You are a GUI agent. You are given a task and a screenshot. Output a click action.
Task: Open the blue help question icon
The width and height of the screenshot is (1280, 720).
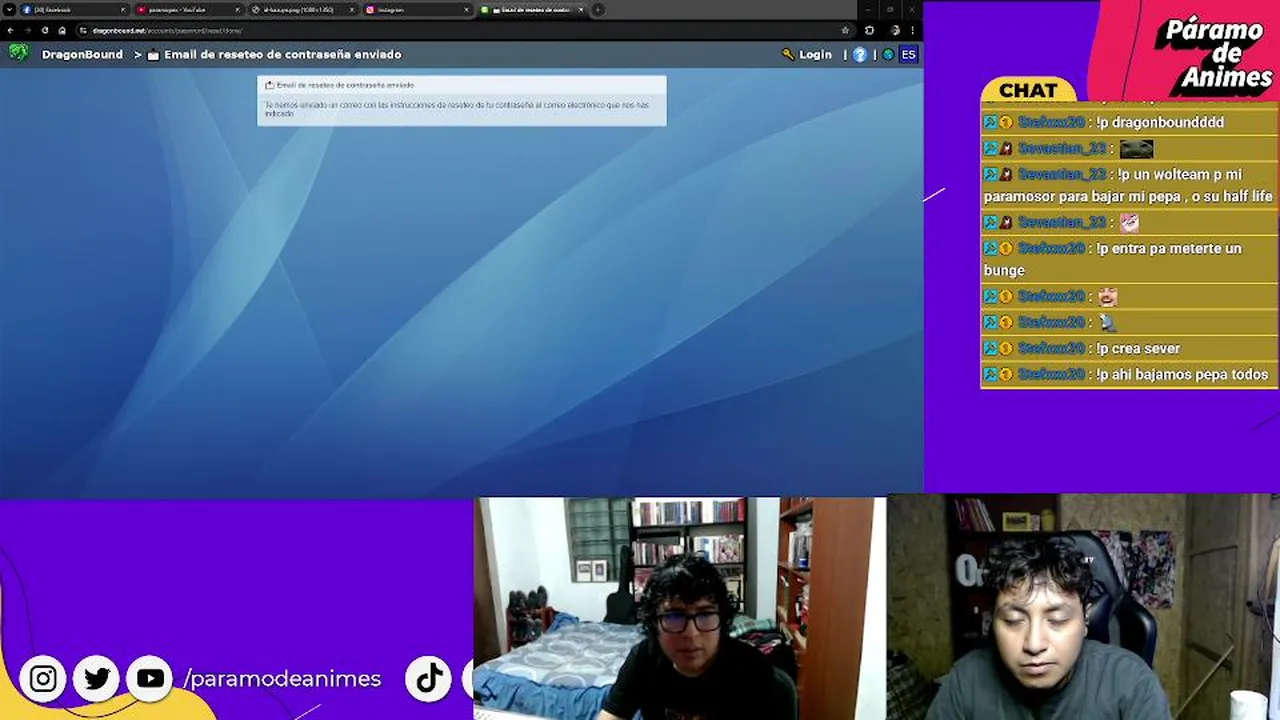860,54
